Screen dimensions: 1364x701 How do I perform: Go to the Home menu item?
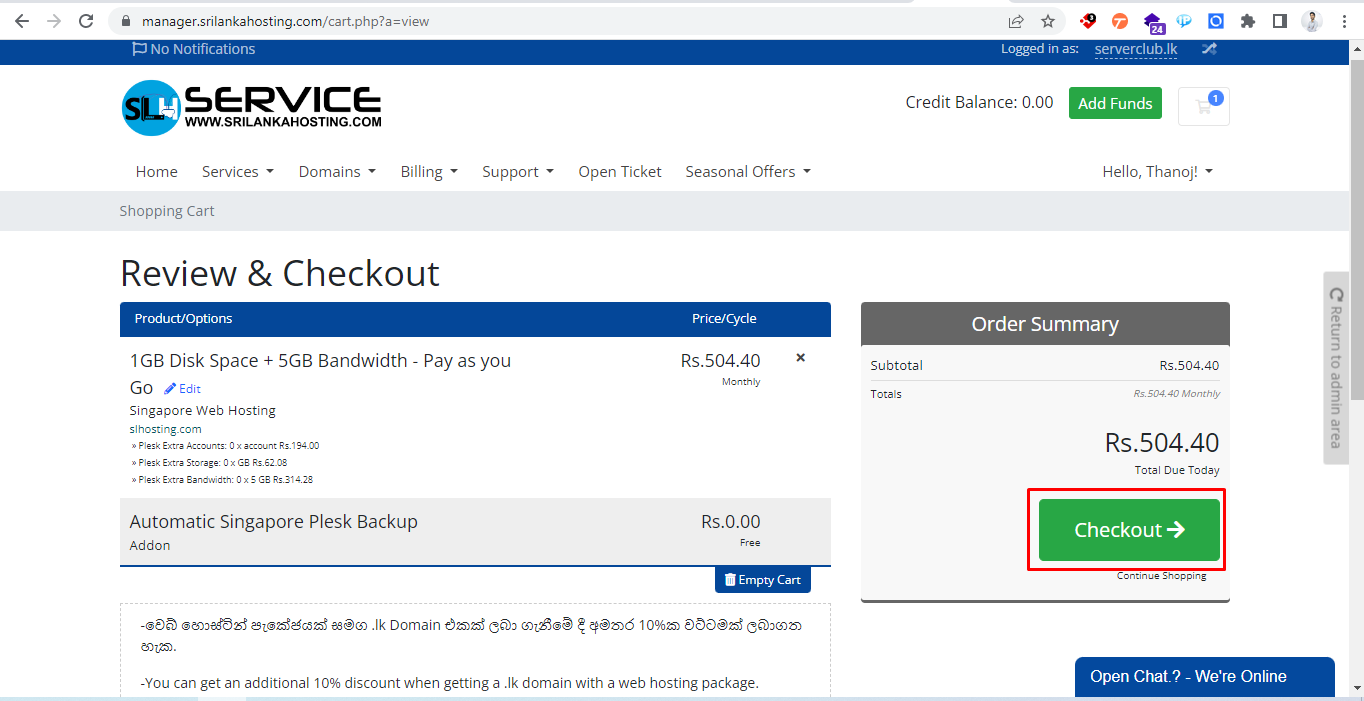click(156, 172)
